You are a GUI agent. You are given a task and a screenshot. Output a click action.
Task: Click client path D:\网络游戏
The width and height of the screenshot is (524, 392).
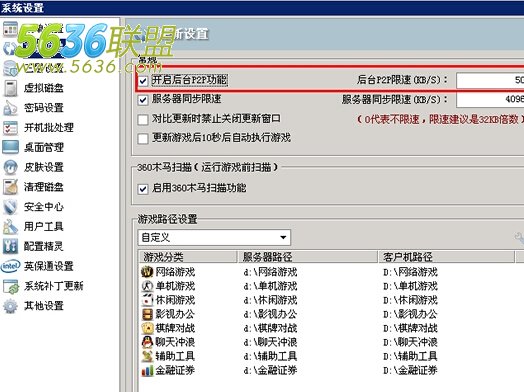pos(410,272)
